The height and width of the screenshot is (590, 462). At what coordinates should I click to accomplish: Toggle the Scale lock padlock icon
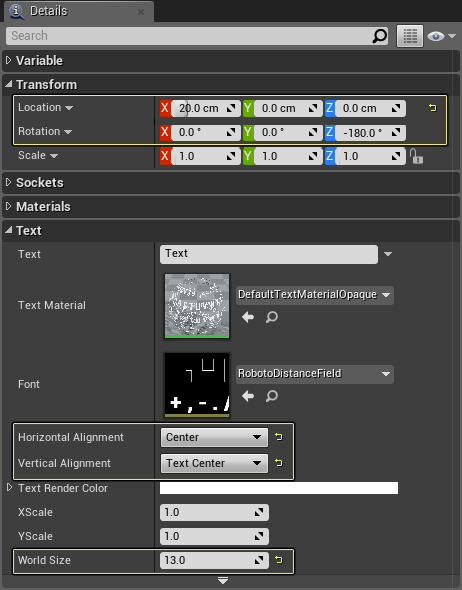pos(416,156)
